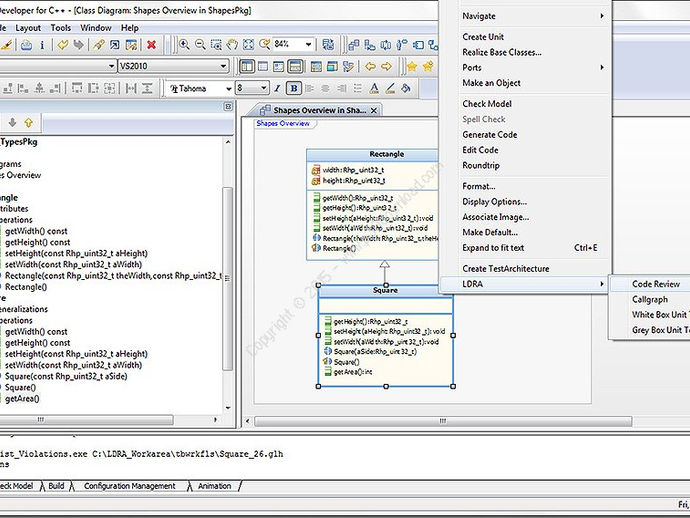Select Code Review in LDRA submenu
Image resolution: width=690 pixels, height=518 pixels.
point(656,284)
